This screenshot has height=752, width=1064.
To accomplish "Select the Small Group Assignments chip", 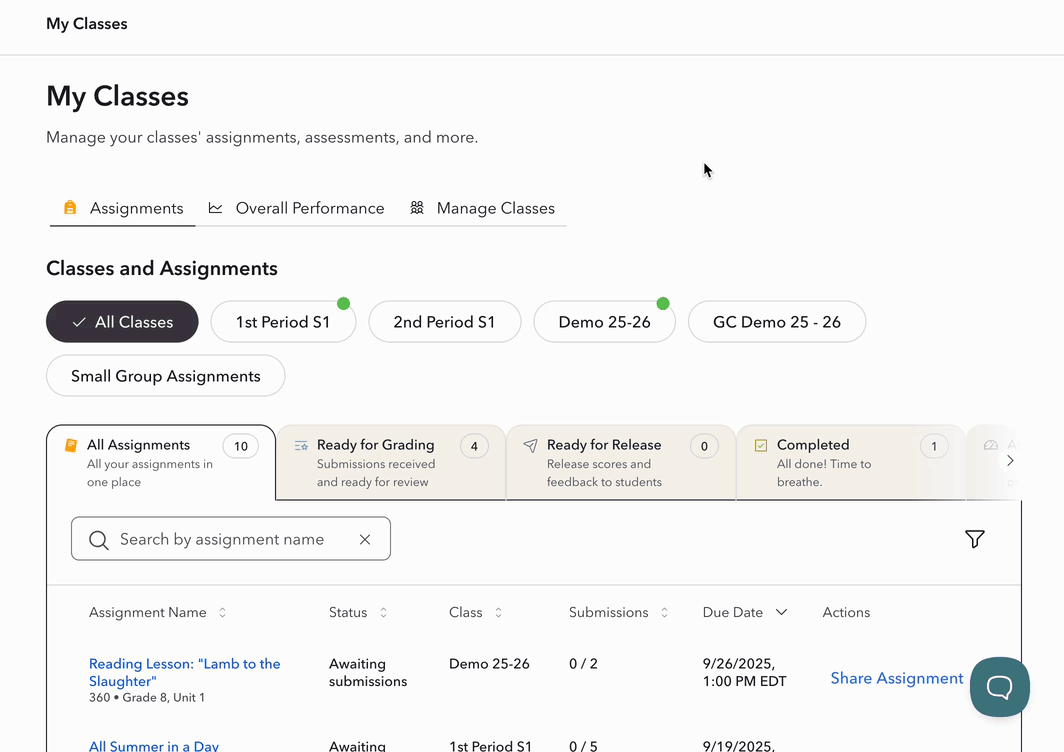I will (166, 376).
